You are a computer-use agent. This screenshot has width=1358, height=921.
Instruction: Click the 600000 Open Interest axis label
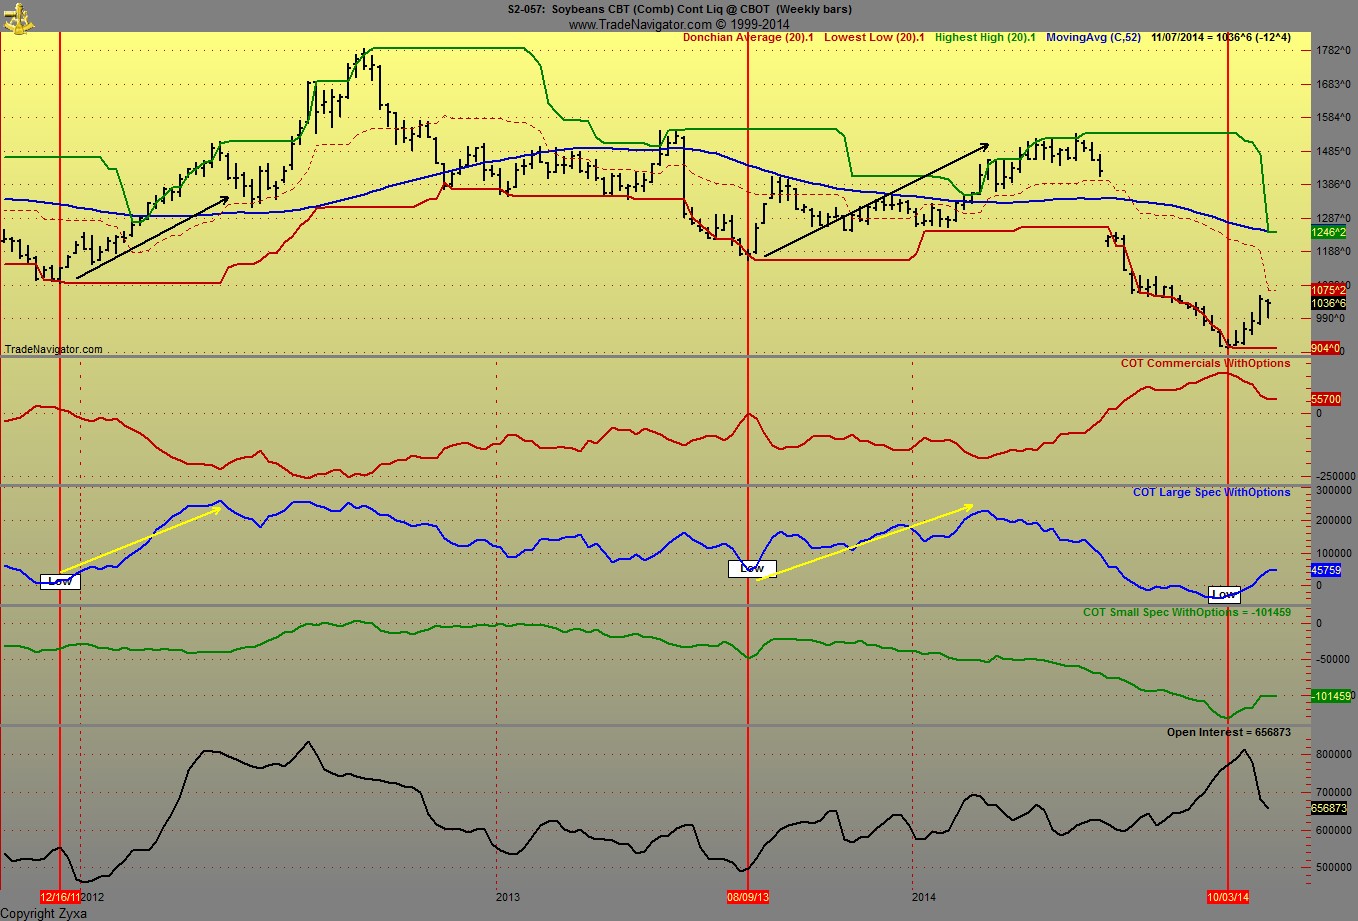[x=1333, y=830]
